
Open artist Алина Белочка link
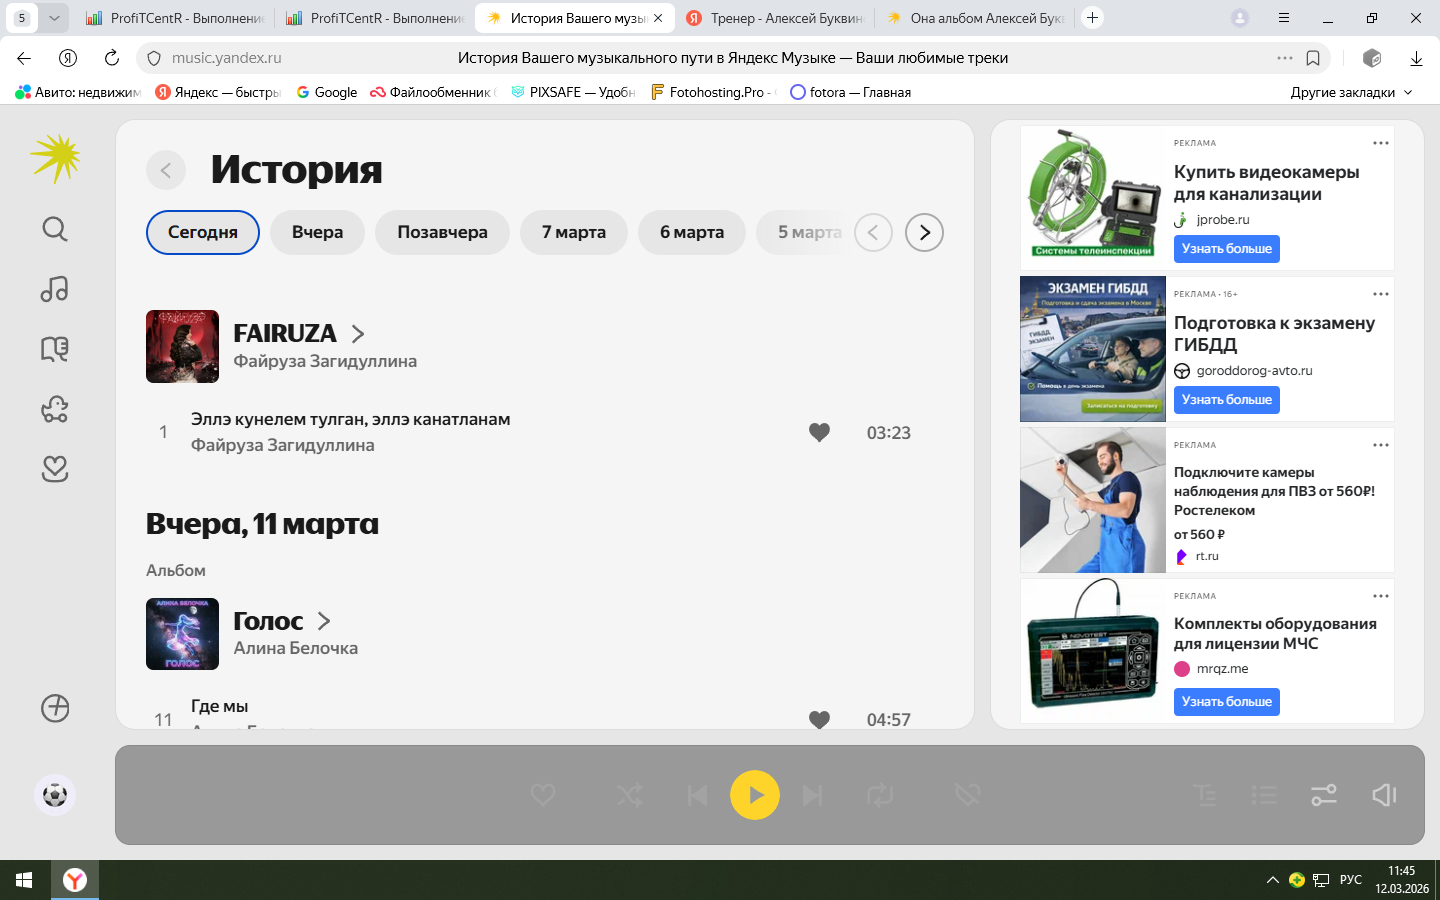pos(296,648)
